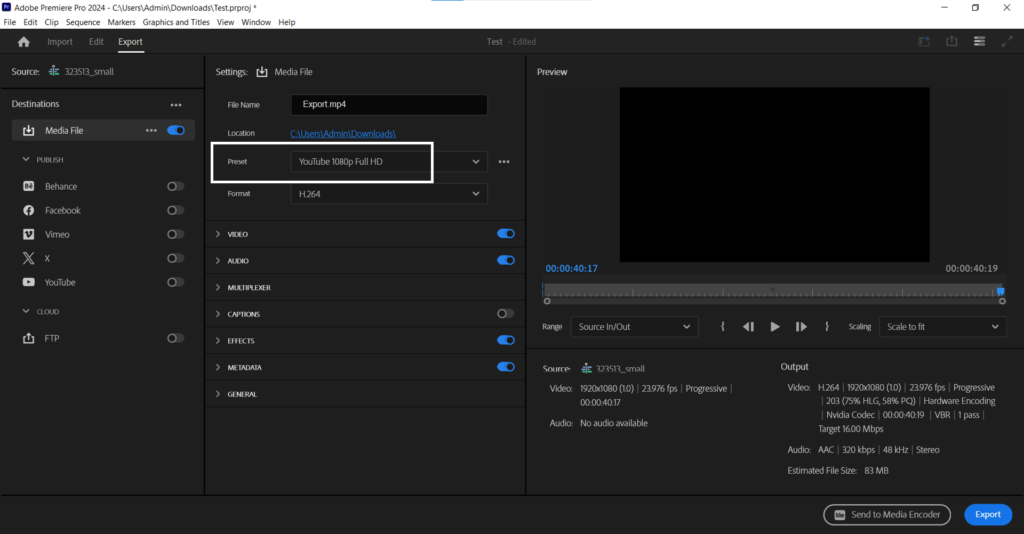This screenshot has width=1024, height=534.
Task: Turn on the Captions toggle
Action: pos(505,314)
